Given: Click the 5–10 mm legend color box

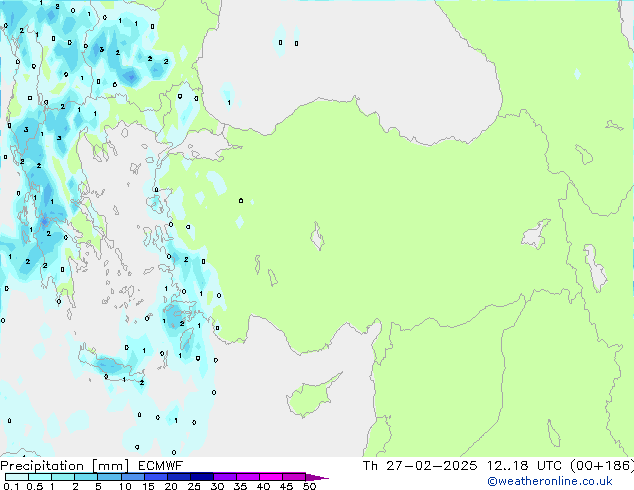Looking at the screenshot, I should point(109,477).
